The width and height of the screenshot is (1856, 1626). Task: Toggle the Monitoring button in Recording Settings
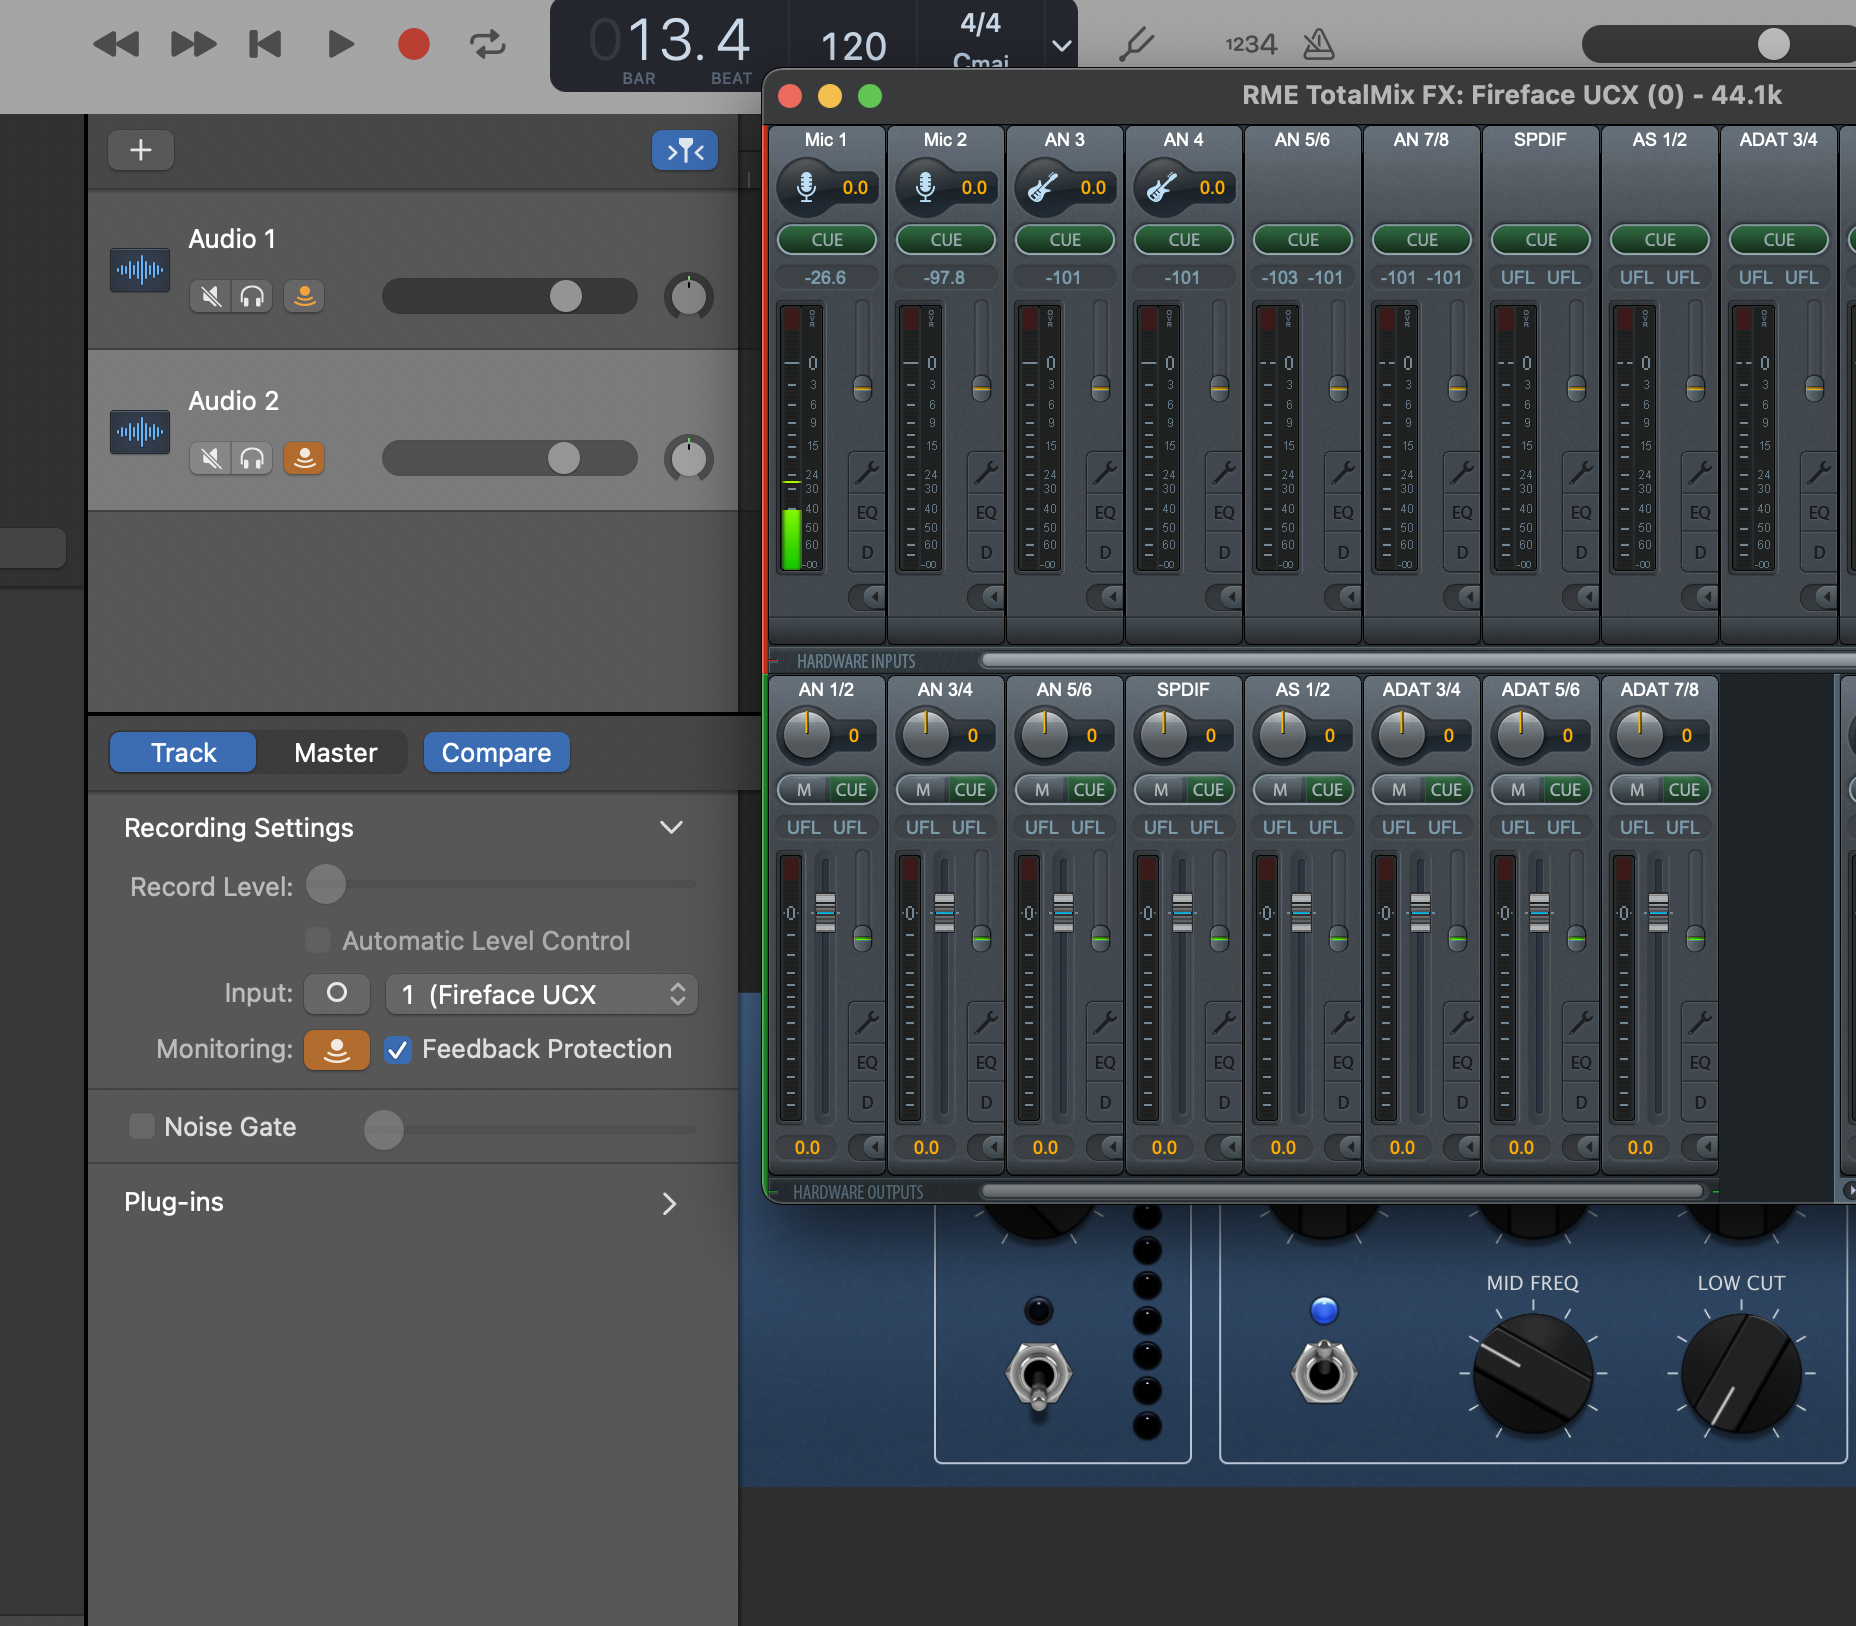[x=336, y=1049]
